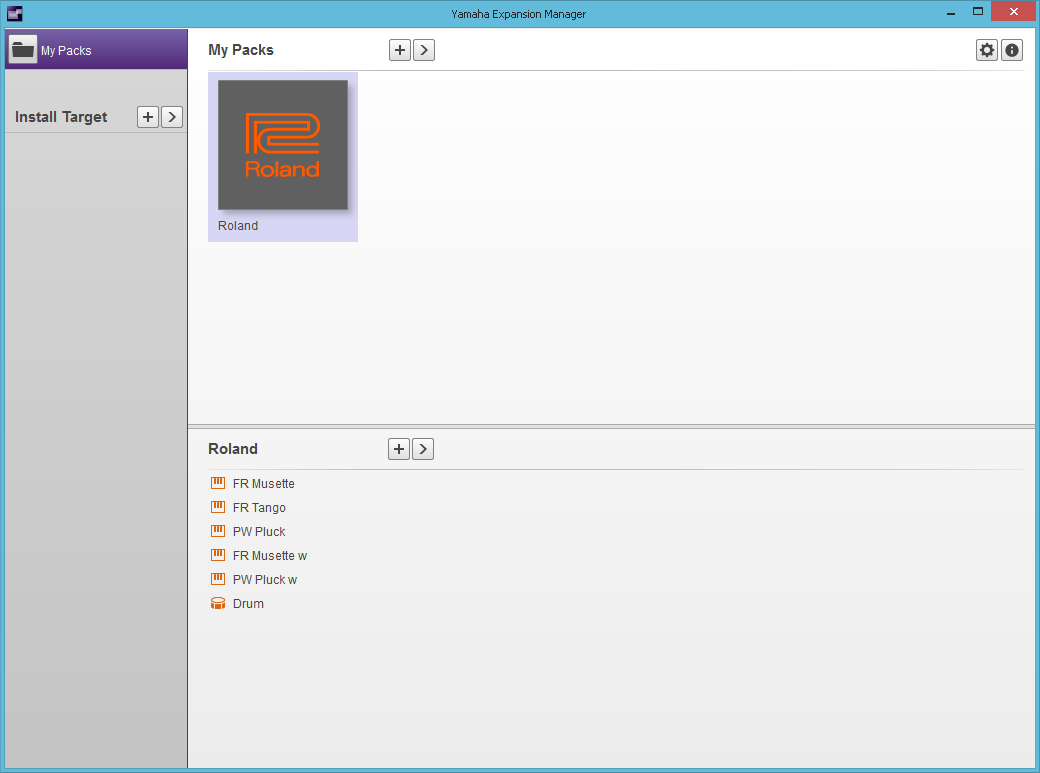The width and height of the screenshot is (1040, 773).
Task: Open Install Target arrow menu
Action: tap(172, 117)
